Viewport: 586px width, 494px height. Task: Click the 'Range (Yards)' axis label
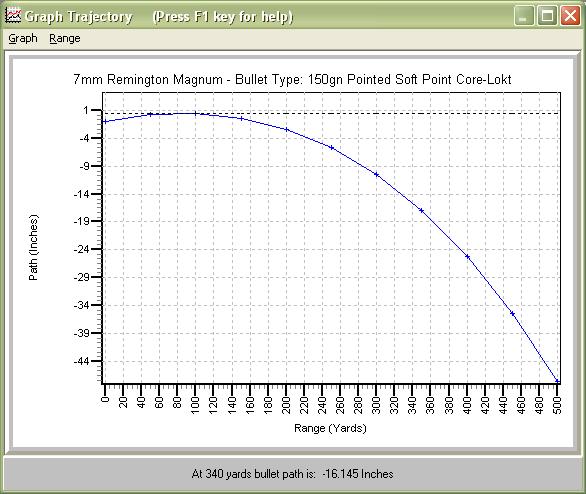click(x=330, y=428)
